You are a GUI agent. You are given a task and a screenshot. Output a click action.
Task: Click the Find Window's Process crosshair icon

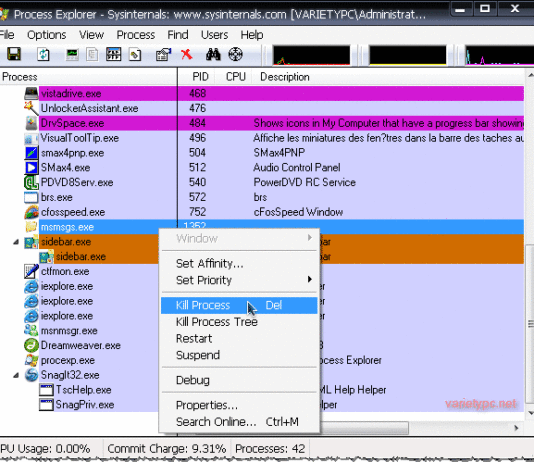pos(235,54)
